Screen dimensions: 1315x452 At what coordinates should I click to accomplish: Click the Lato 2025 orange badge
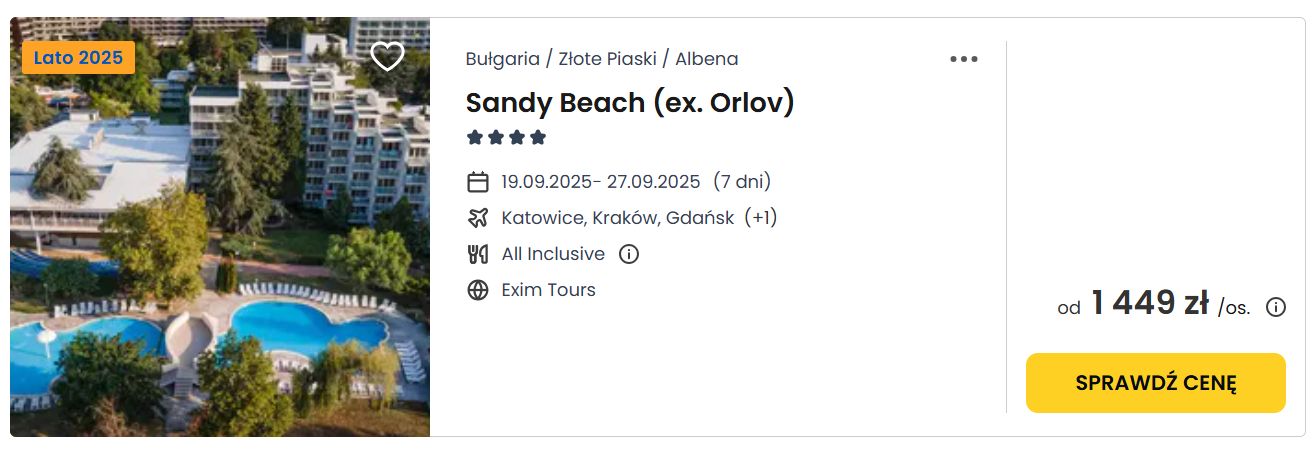coord(78,58)
